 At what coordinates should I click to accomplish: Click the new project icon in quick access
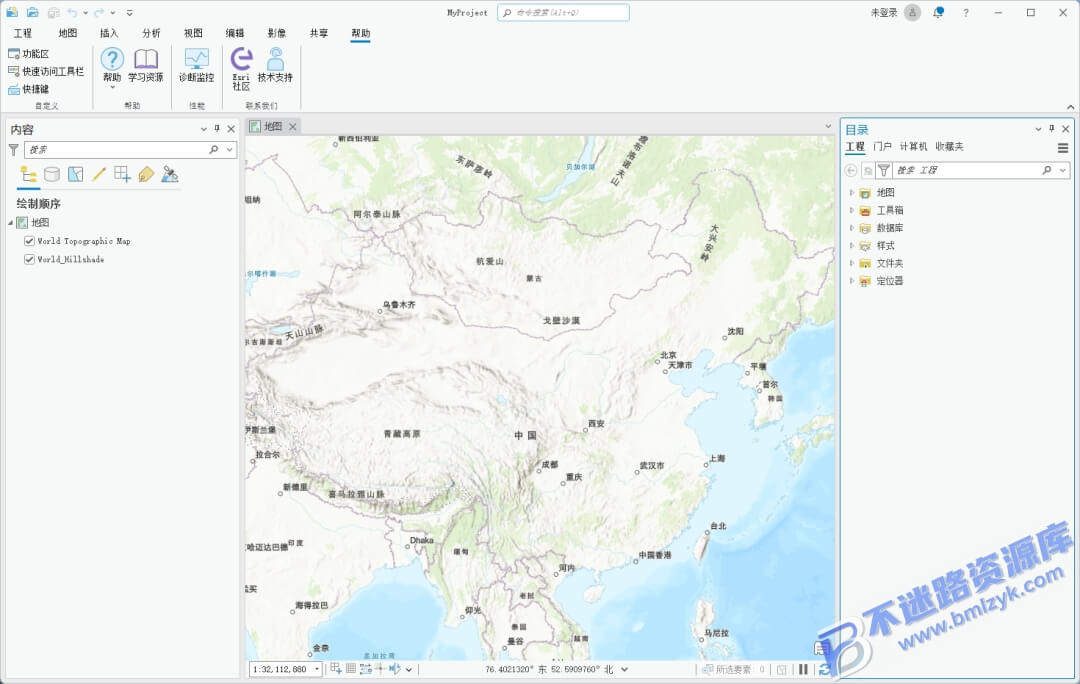12,12
